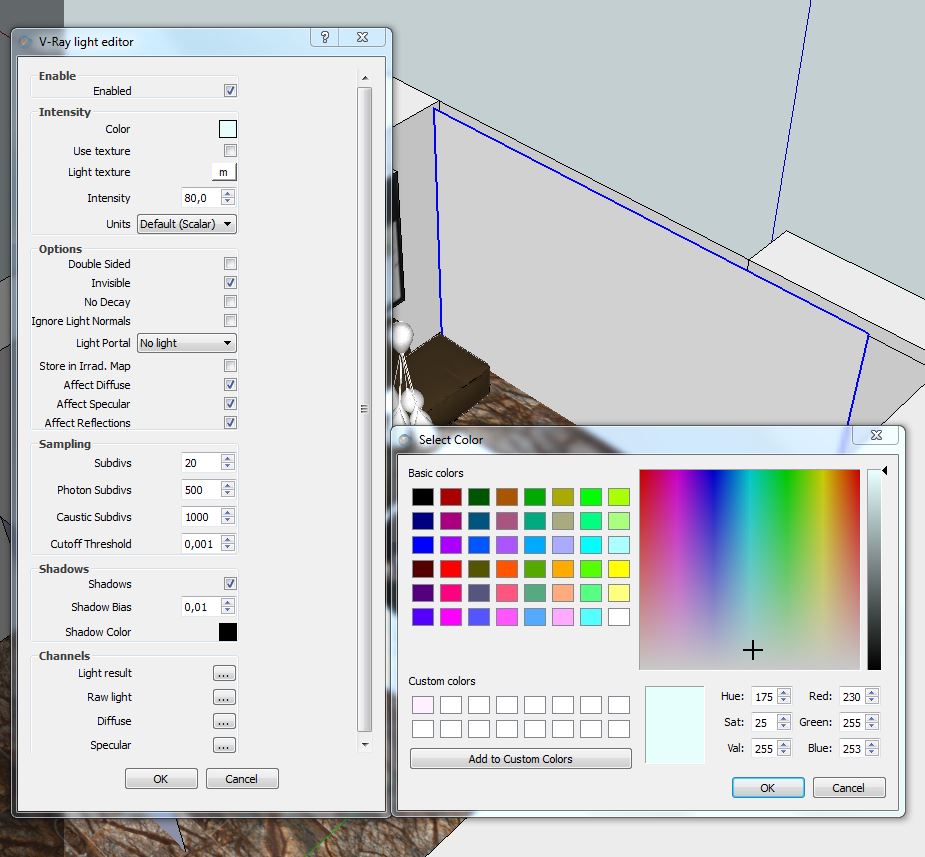Enable the No Decay checkbox
Image resolution: width=925 pixels, height=857 pixels.
click(230, 302)
